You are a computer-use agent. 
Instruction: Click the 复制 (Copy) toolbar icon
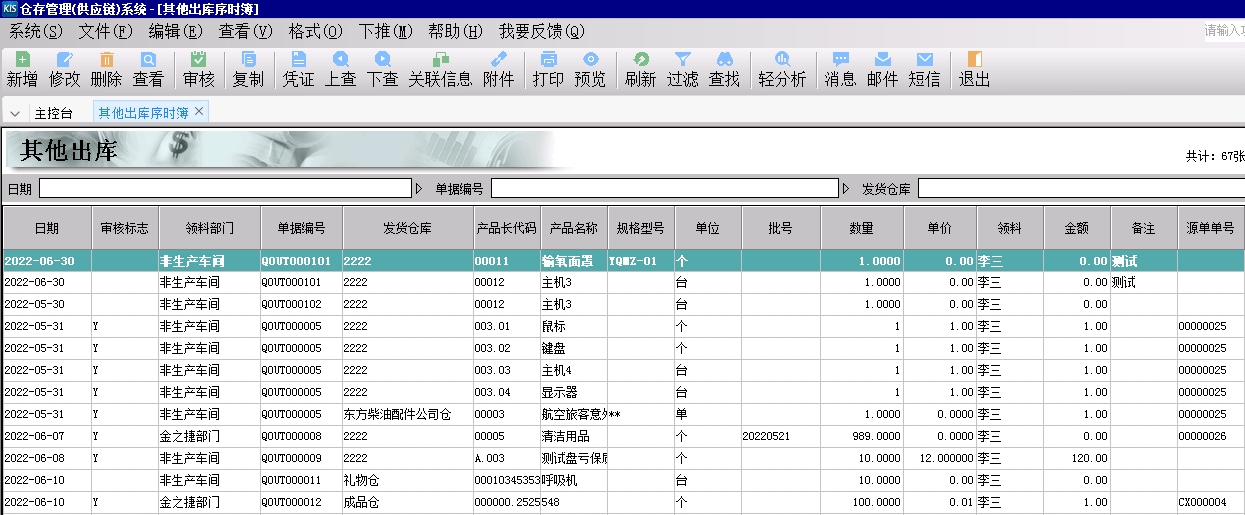(x=248, y=69)
